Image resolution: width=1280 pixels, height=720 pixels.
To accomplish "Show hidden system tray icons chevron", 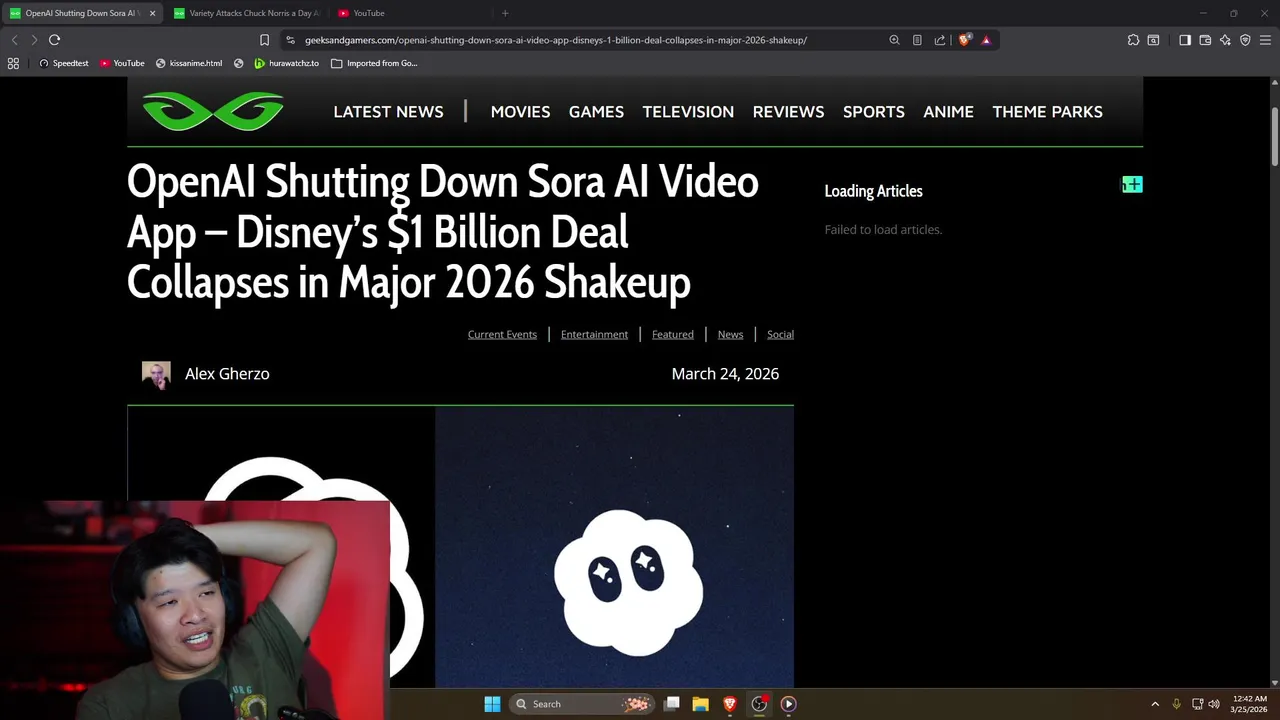I will pyautogui.click(x=1155, y=704).
